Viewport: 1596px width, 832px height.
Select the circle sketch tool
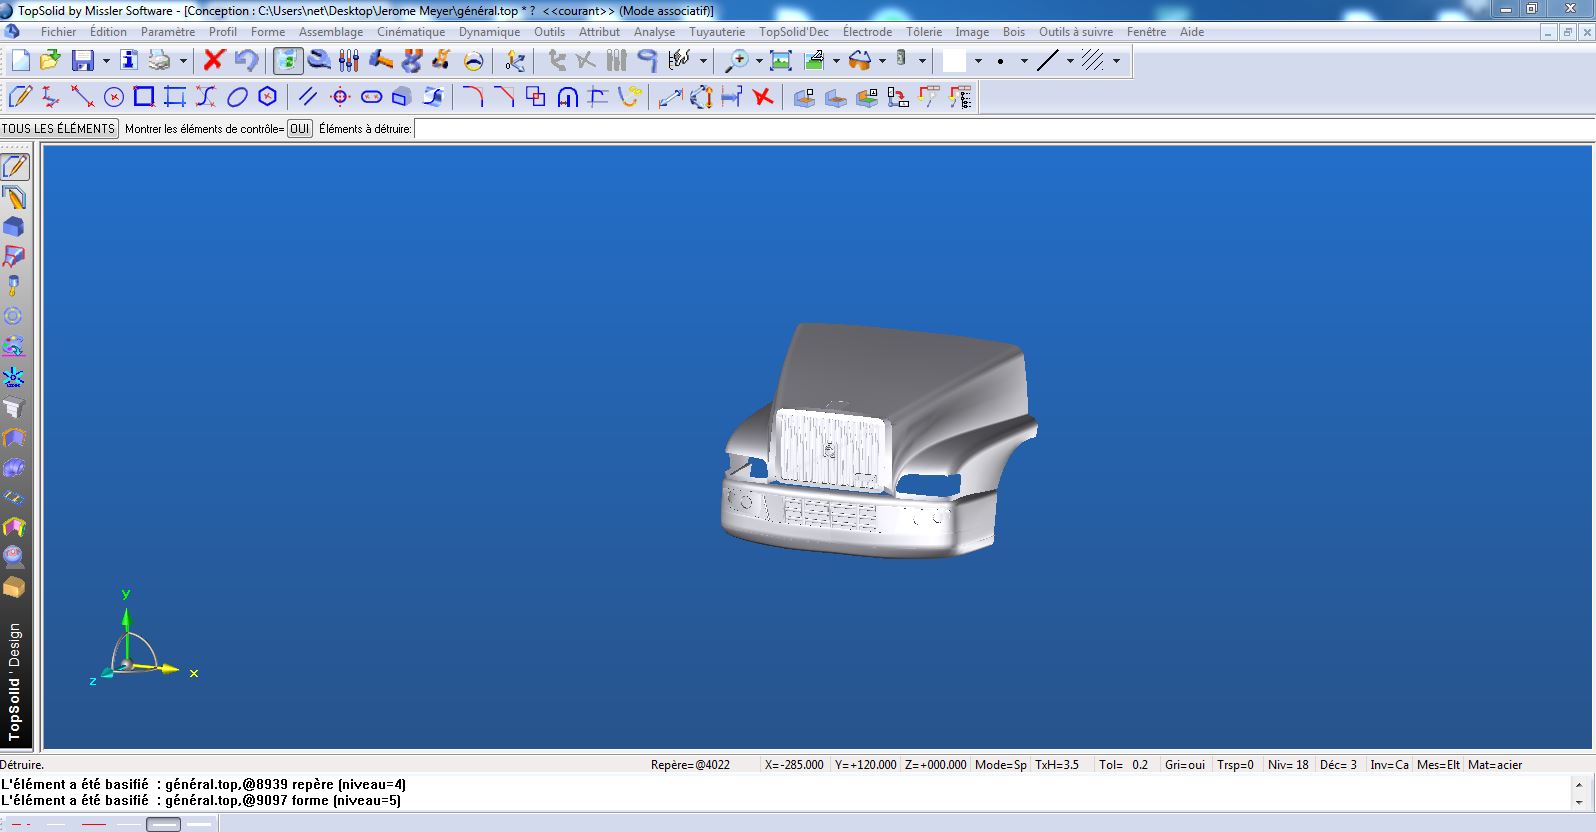(113, 97)
